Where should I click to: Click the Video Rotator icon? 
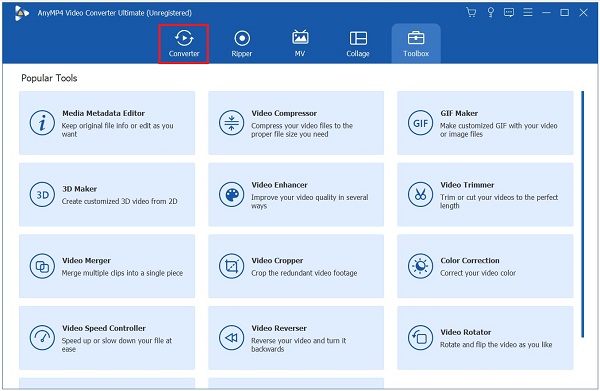[420, 337]
